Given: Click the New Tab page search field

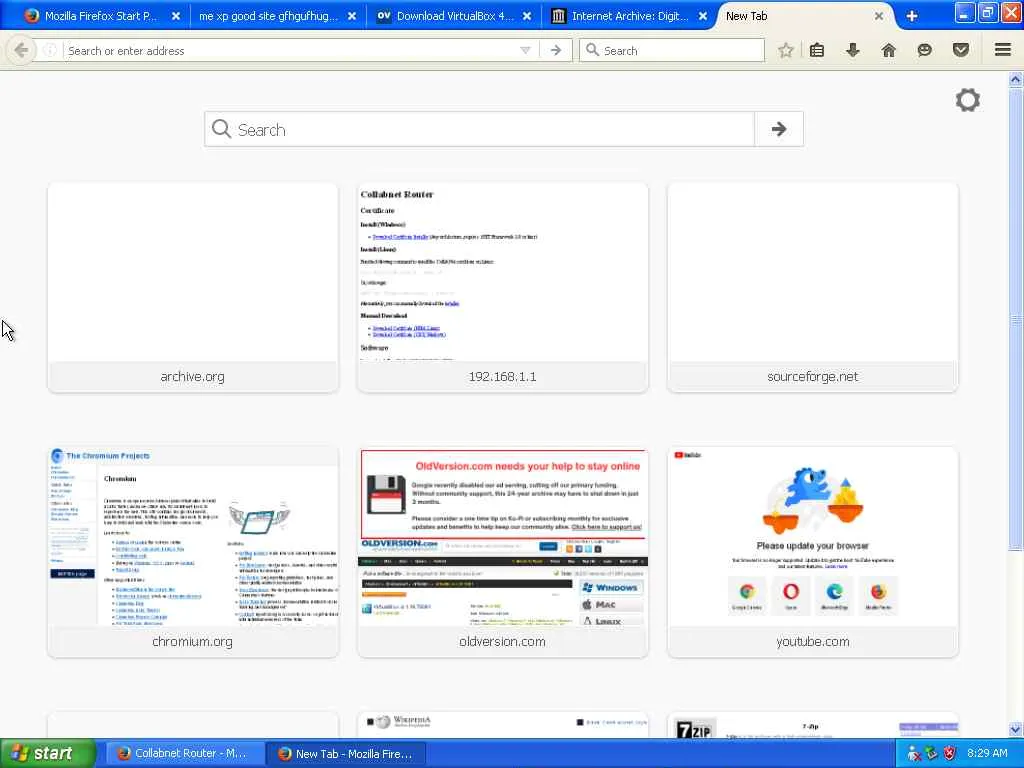Looking at the screenshot, I should [480, 129].
